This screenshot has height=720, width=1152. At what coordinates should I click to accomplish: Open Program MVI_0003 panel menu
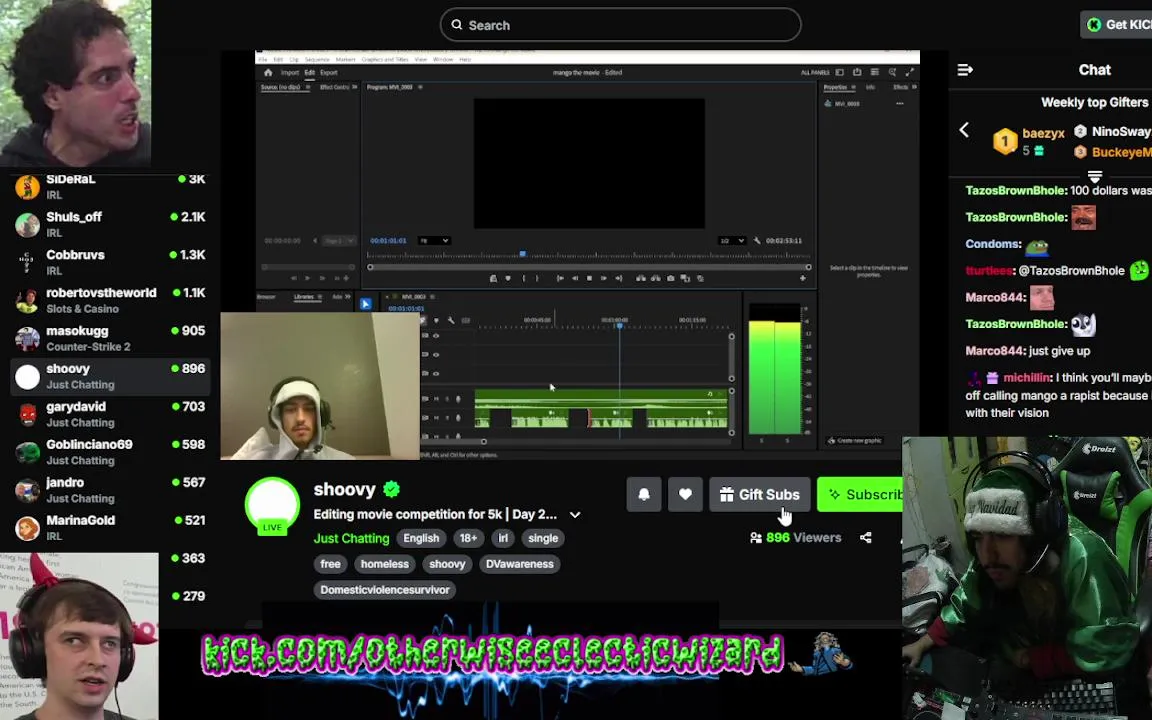coord(420,87)
